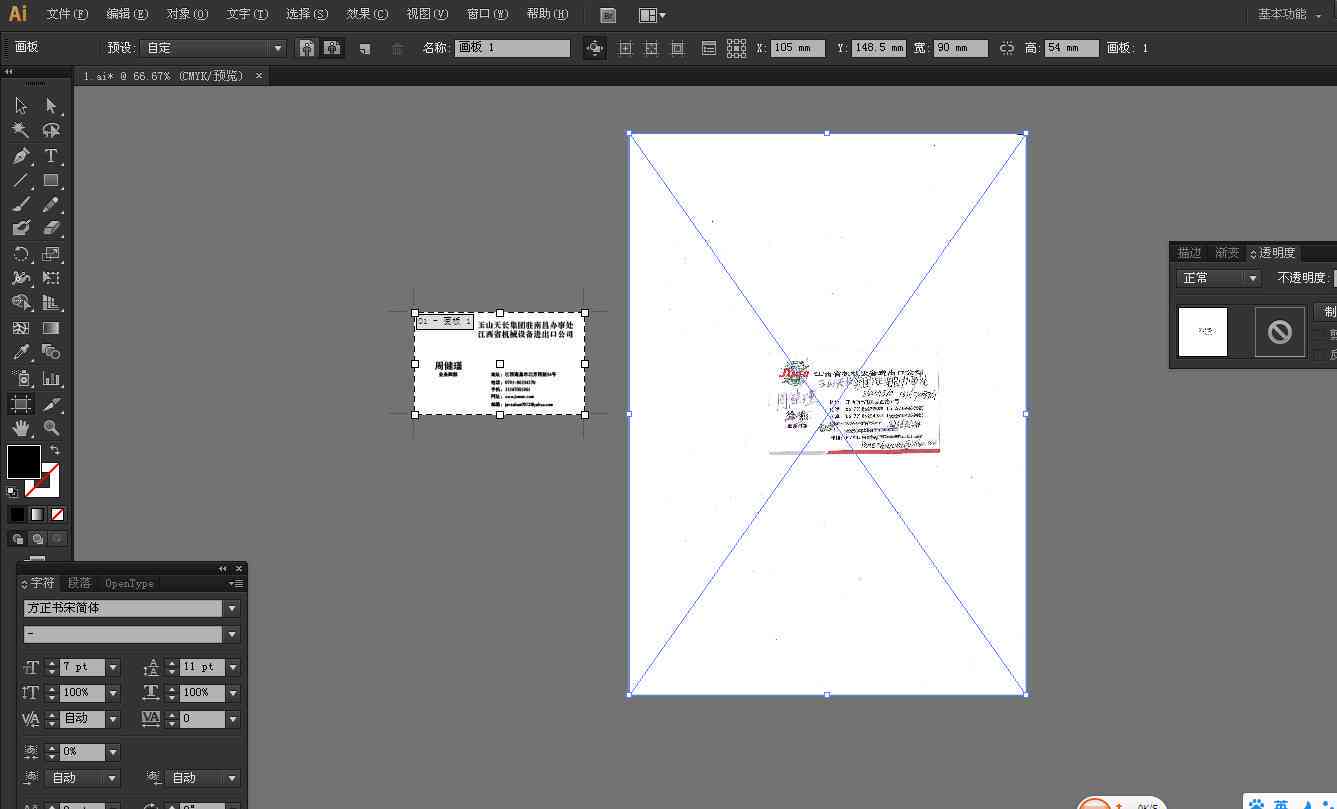The image size is (1337, 809).
Task: Select the Zoom magnifier tool
Action: pos(51,428)
